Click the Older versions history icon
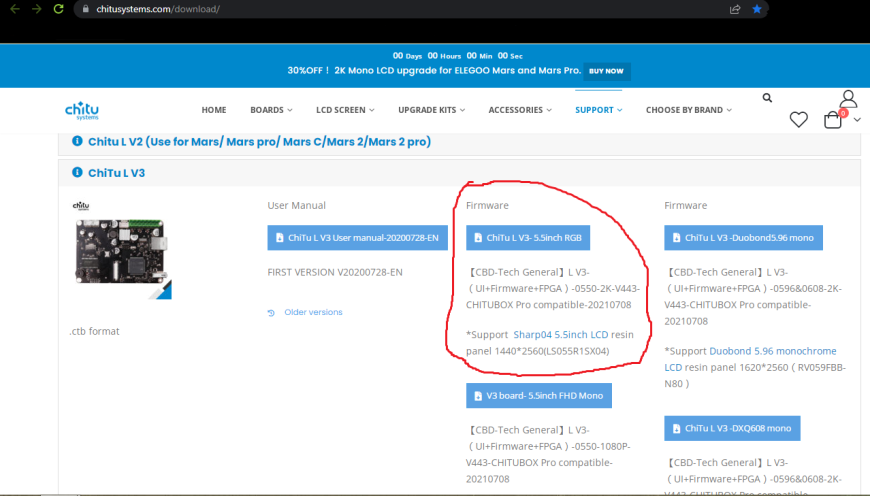The height and width of the screenshot is (496, 870). [271, 313]
